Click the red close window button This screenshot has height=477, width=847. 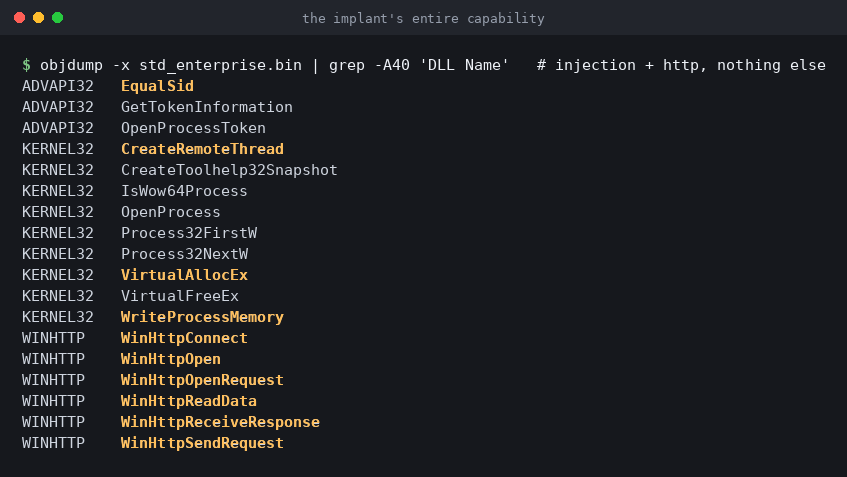(19, 18)
